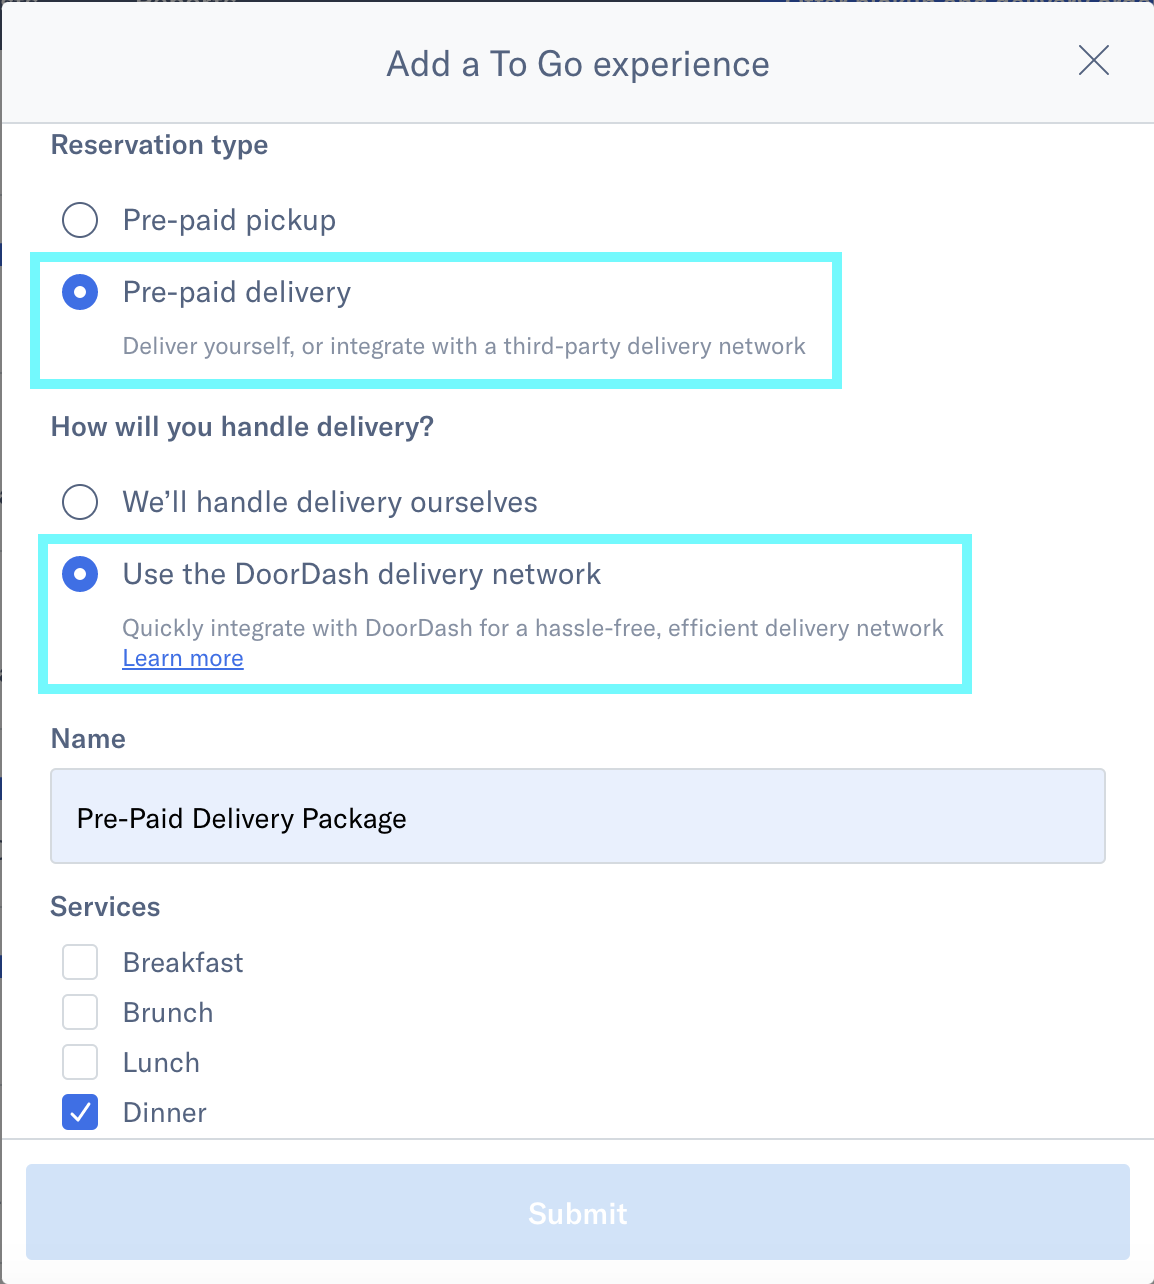This screenshot has height=1284, width=1154.
Task: Click the Dinner label text
Action: [164, 1112]
